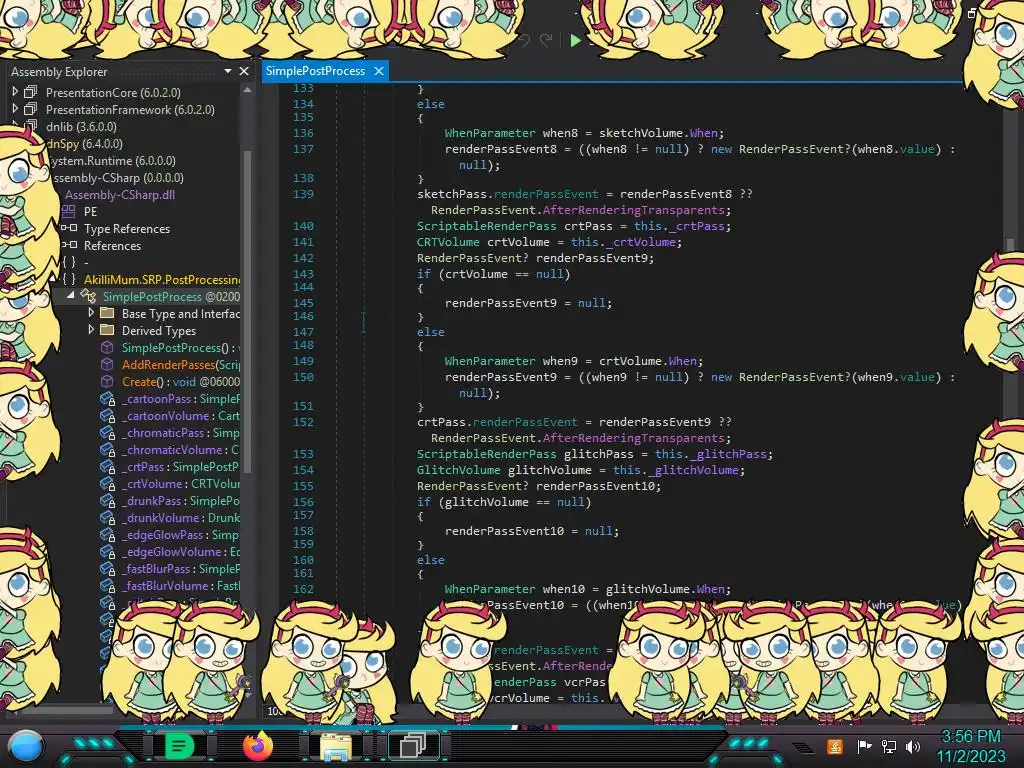Click the Type References node icon

[69, 228]
